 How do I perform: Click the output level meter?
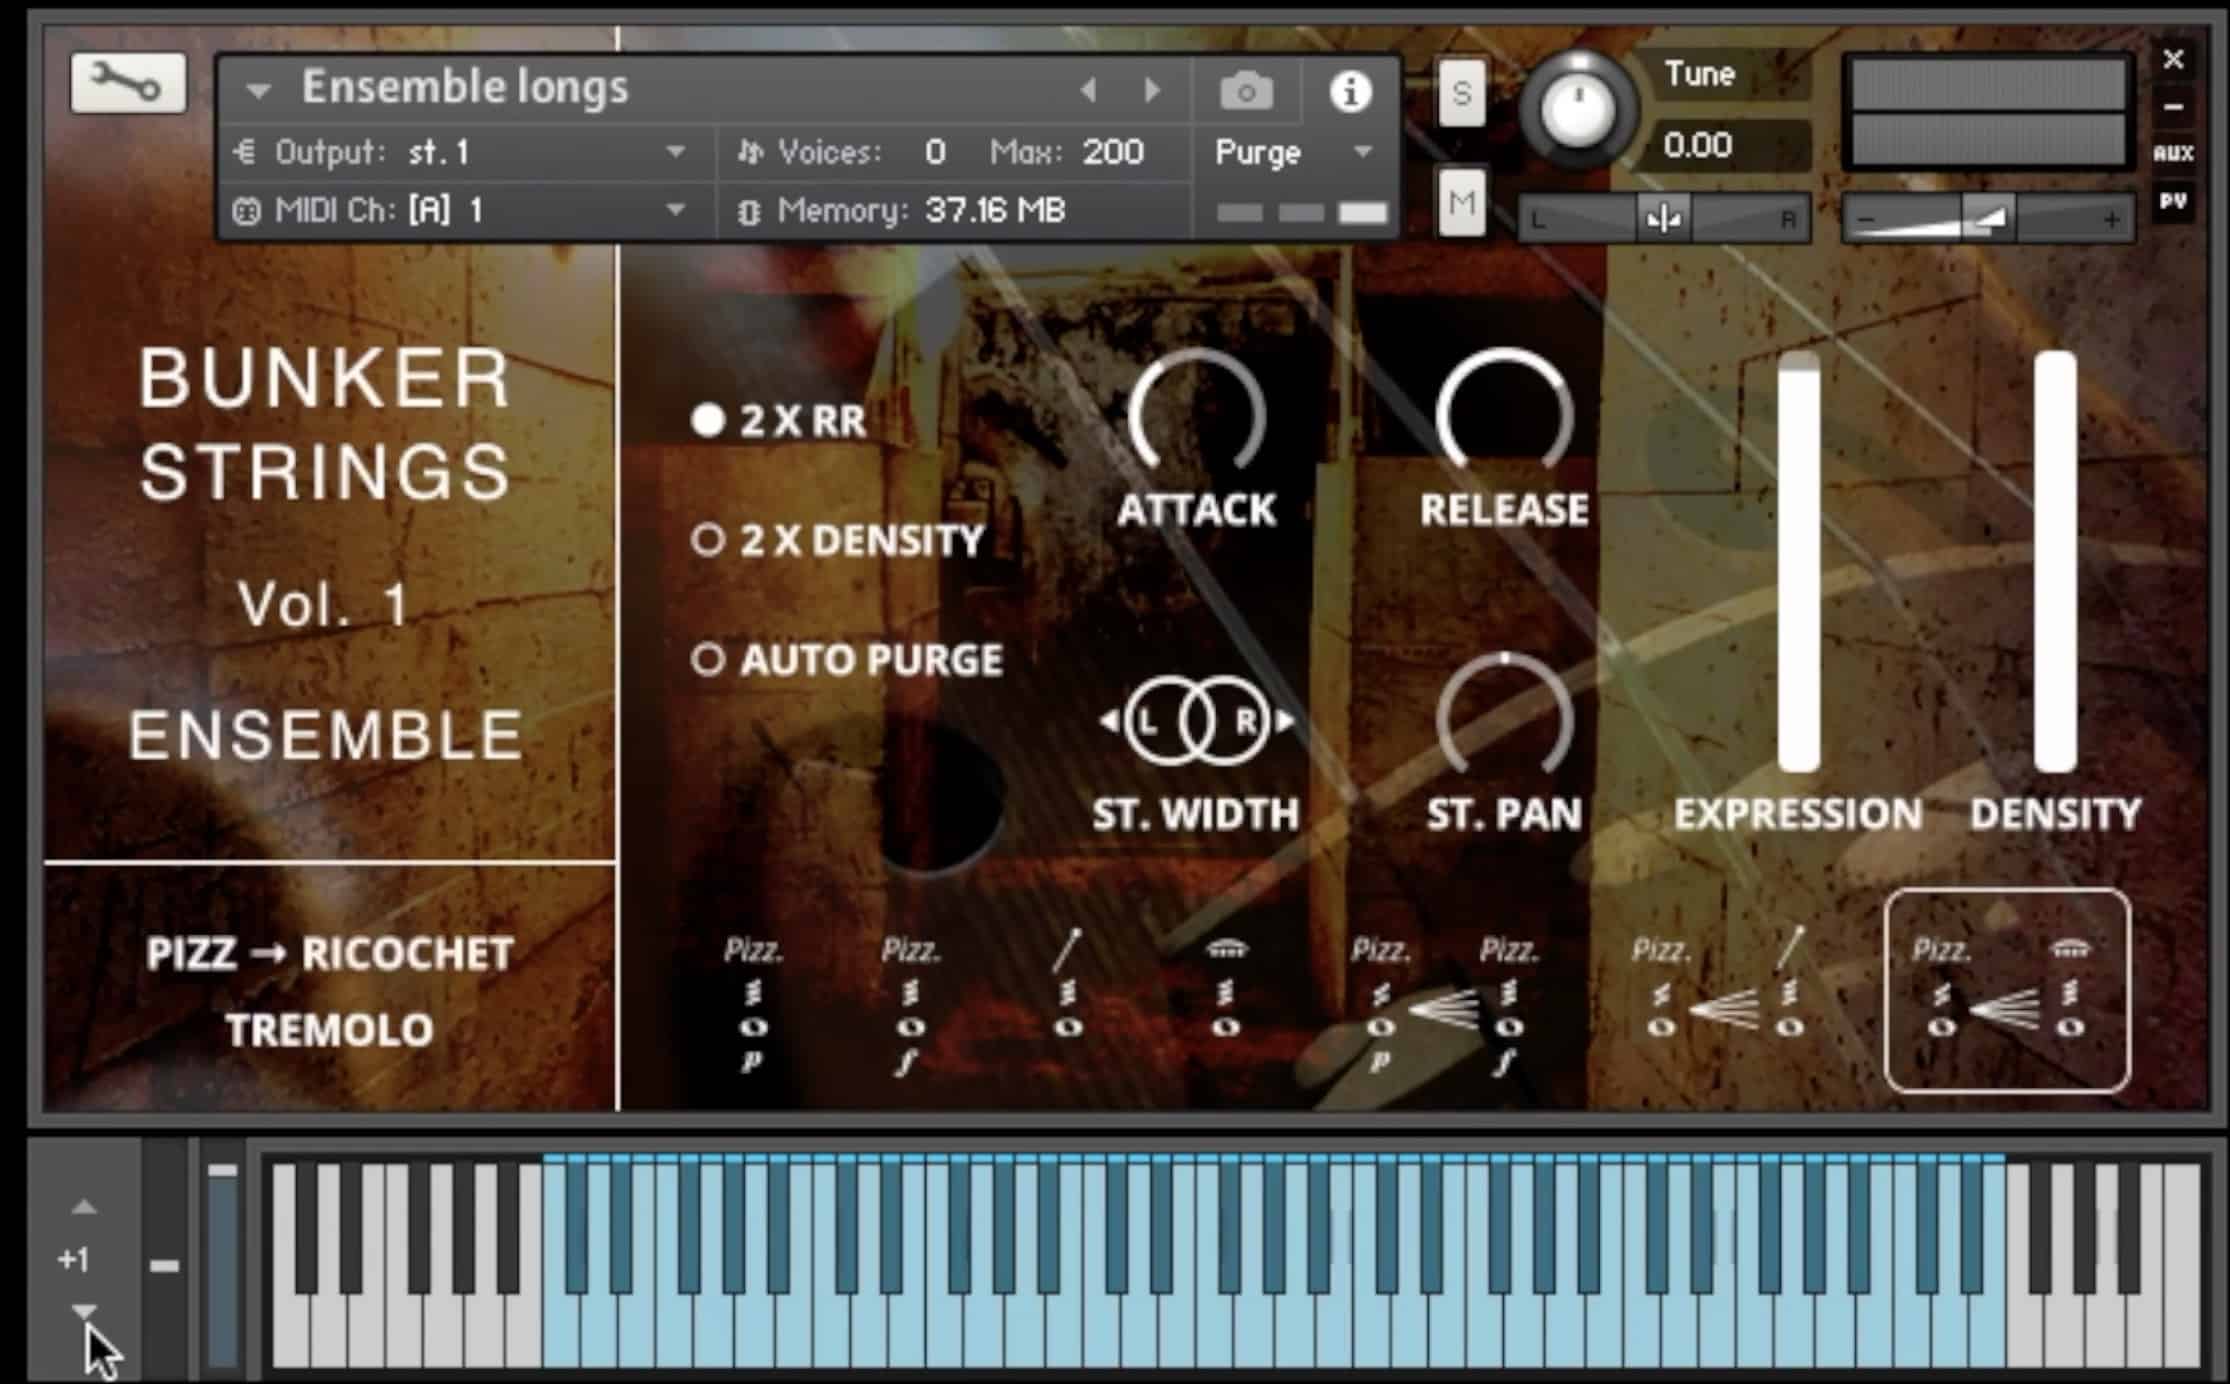(1988, 112)
